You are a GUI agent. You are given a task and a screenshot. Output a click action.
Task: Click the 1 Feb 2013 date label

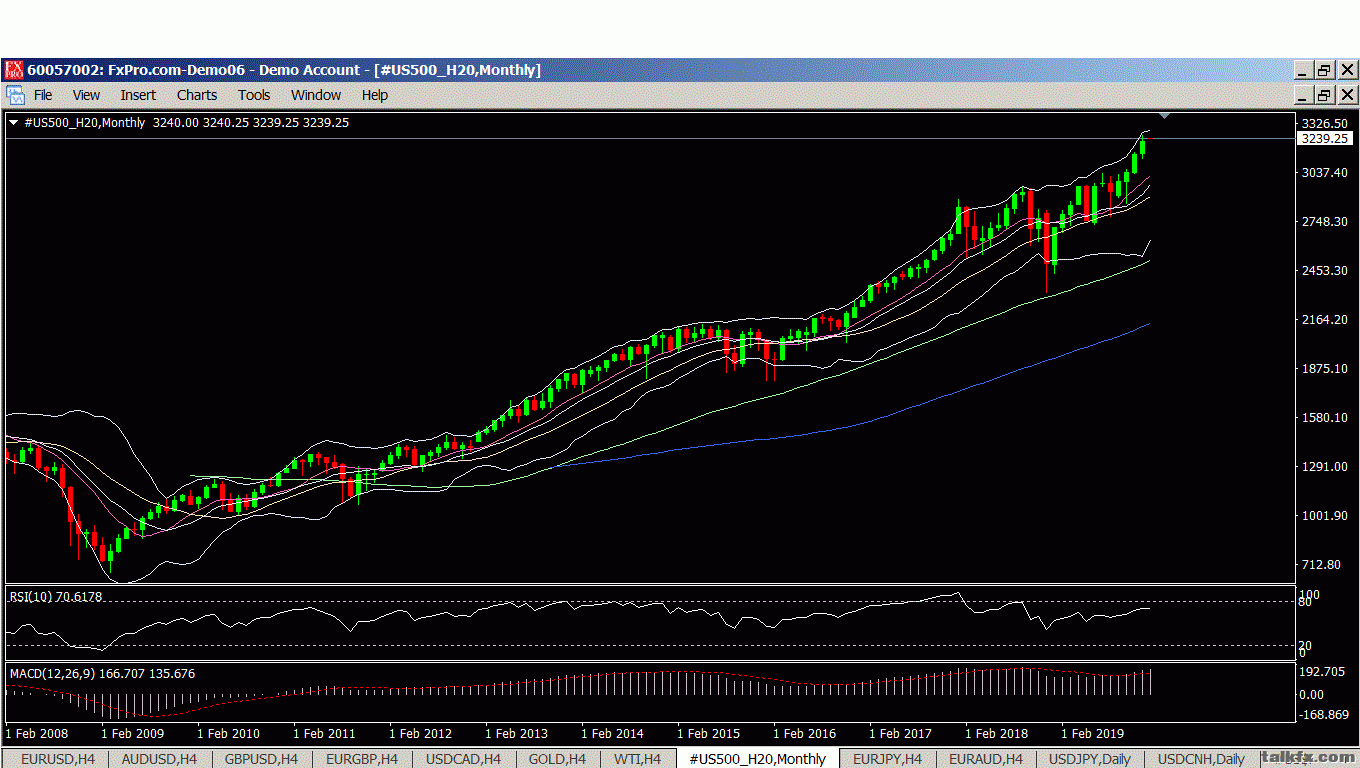(x=517, y=733)
